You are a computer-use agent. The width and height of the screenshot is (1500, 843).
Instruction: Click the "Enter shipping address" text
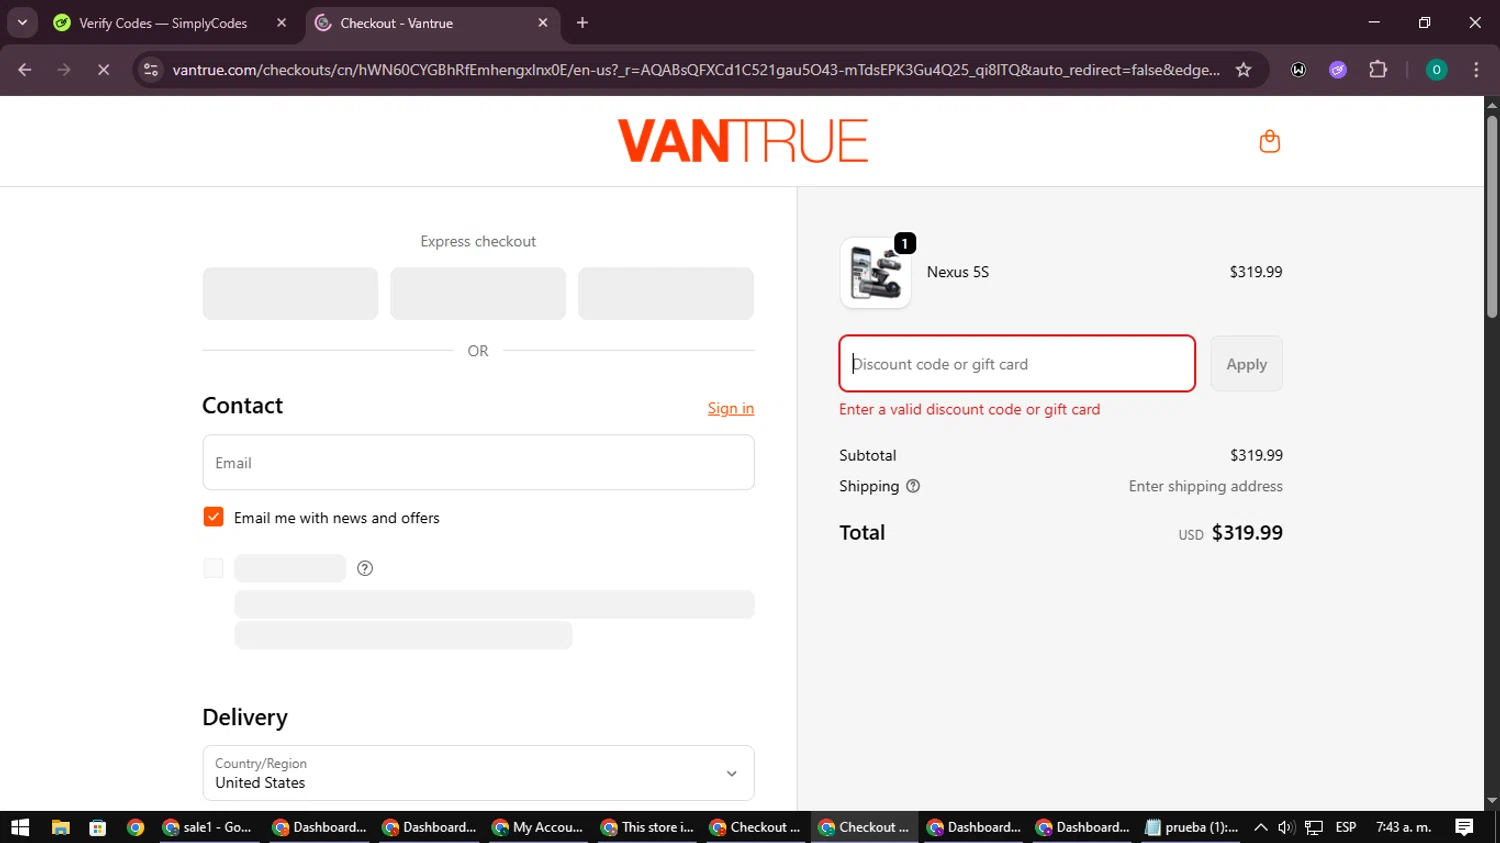(1205, 486)
